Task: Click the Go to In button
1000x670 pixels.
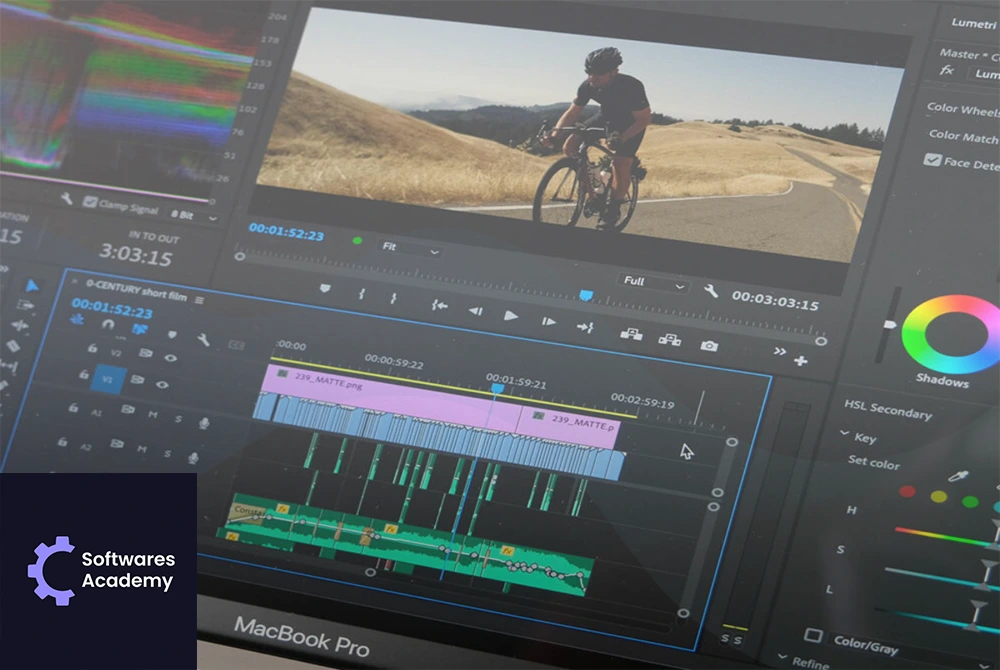Action: 439,306
